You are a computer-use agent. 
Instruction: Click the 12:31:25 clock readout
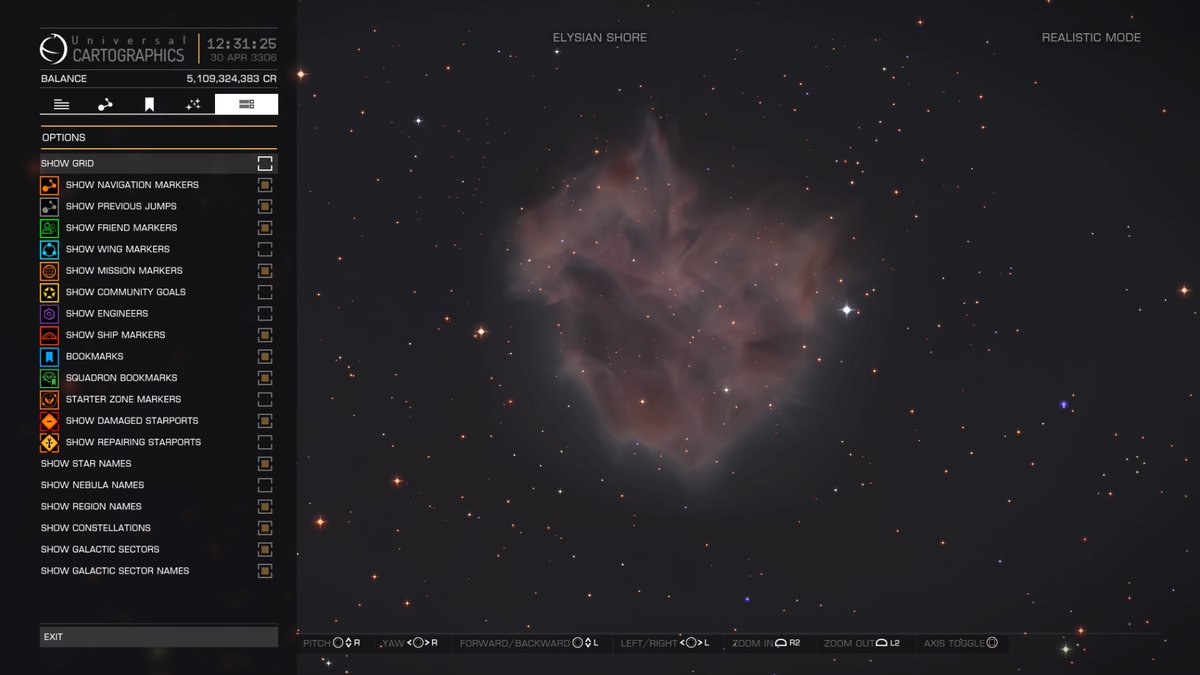pos(241,43)
